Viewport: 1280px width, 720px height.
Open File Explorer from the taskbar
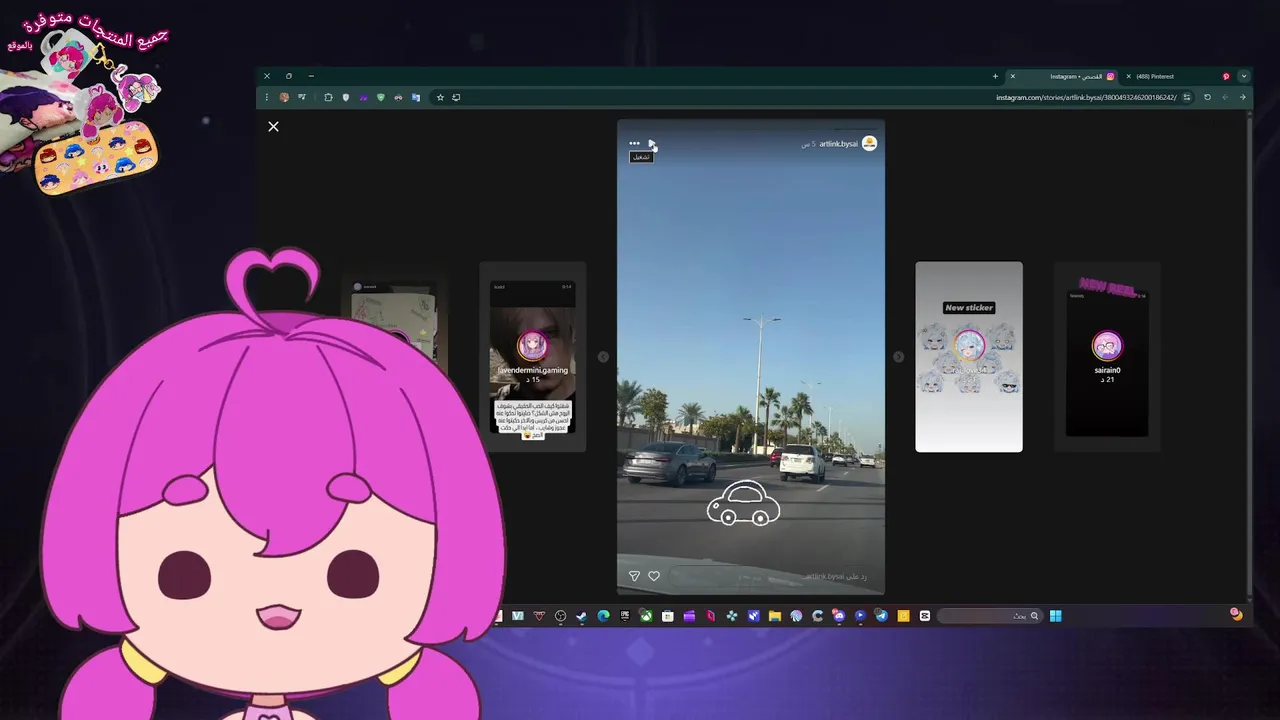tap(775, 616)
